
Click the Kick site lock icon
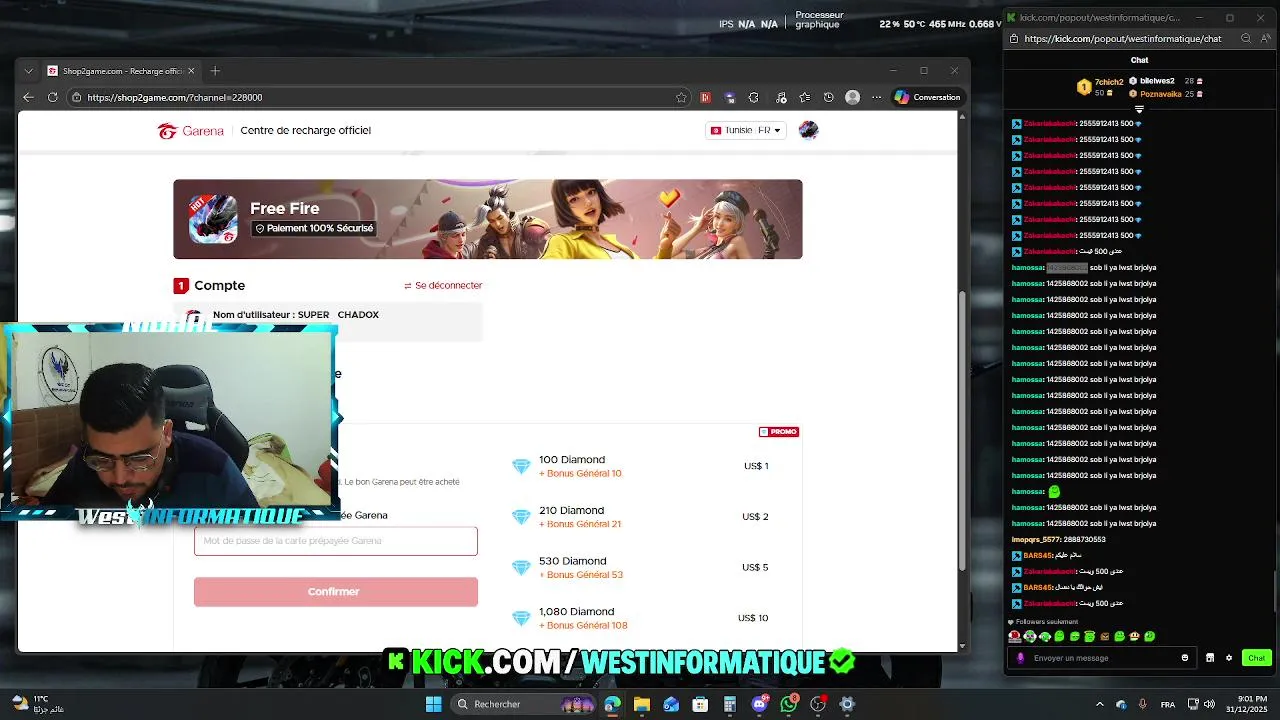[x=1014, y=39]
